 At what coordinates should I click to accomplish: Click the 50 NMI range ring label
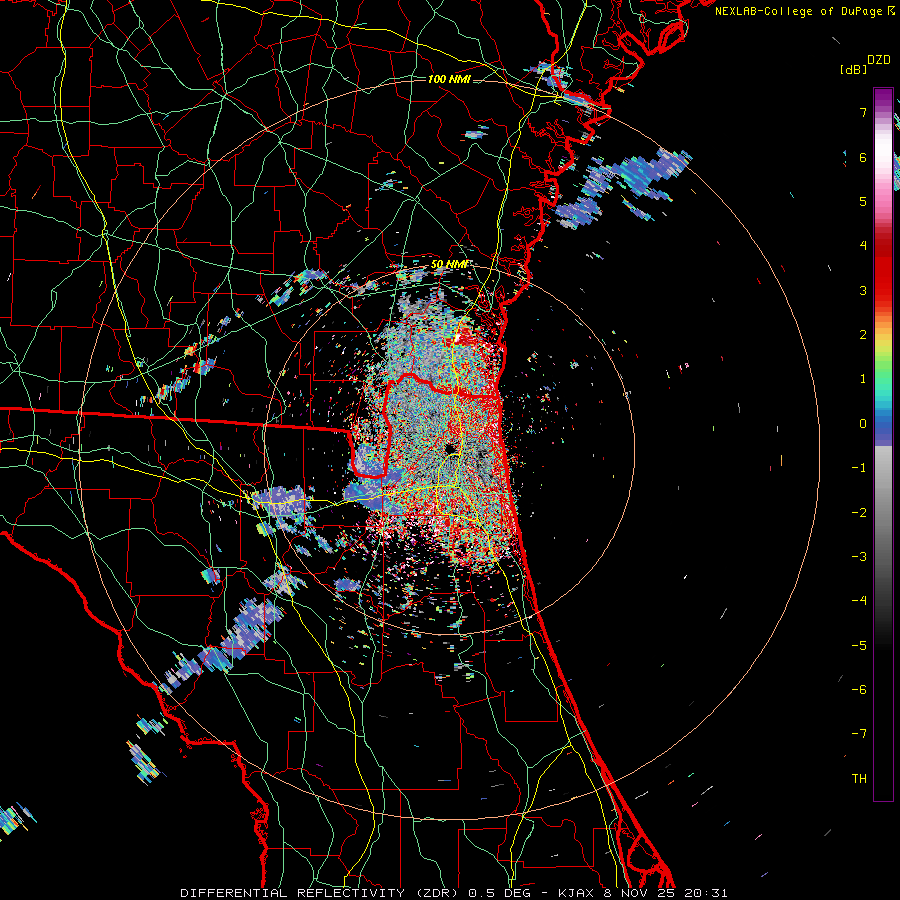(x=449, y=265)
